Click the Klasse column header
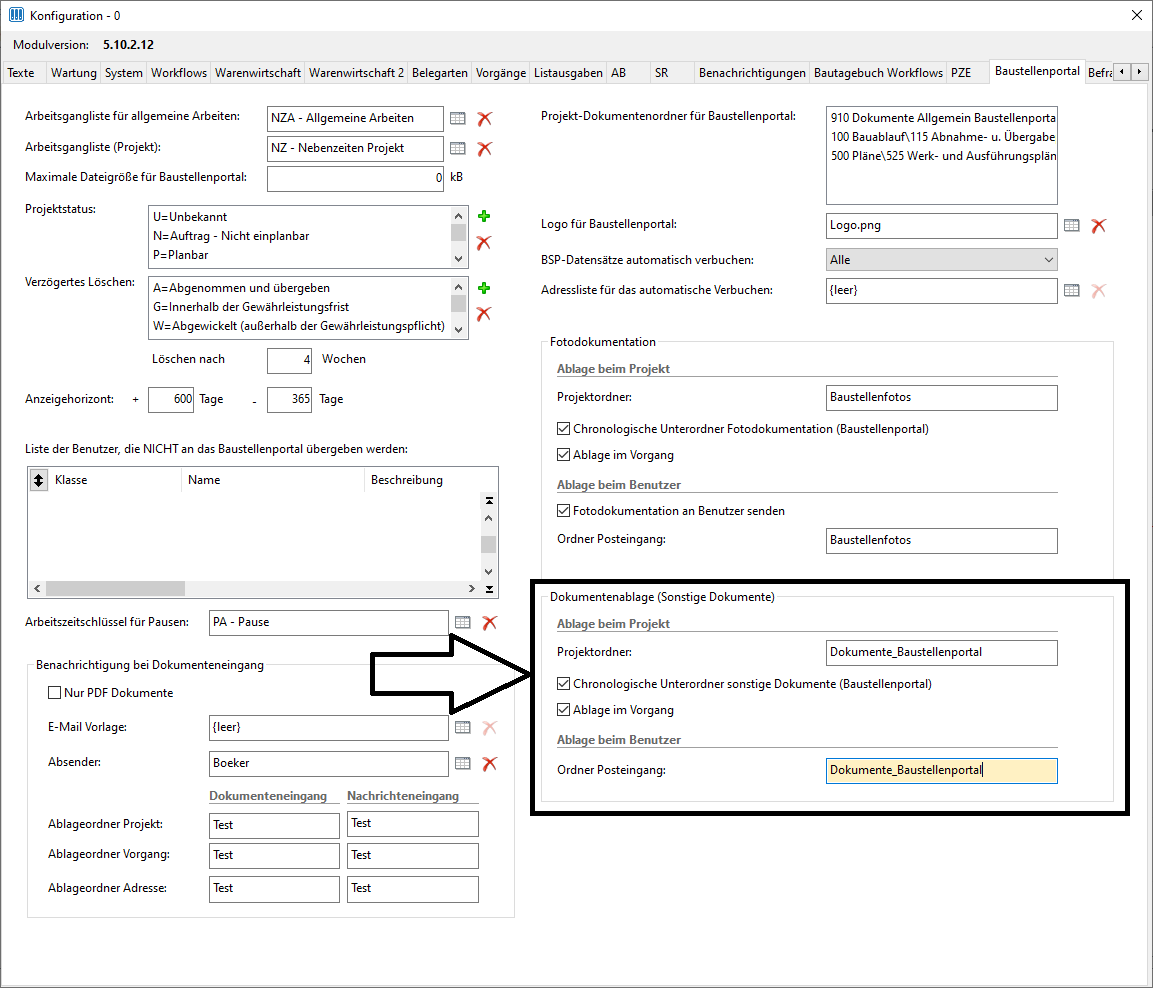 [115, 480]
